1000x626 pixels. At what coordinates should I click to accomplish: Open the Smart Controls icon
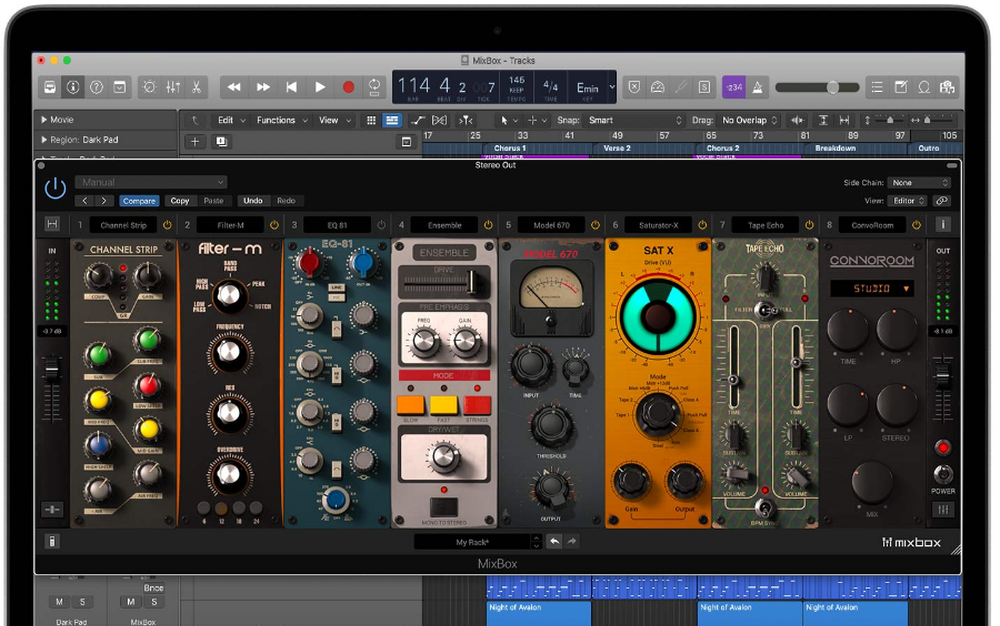[120, 87]
